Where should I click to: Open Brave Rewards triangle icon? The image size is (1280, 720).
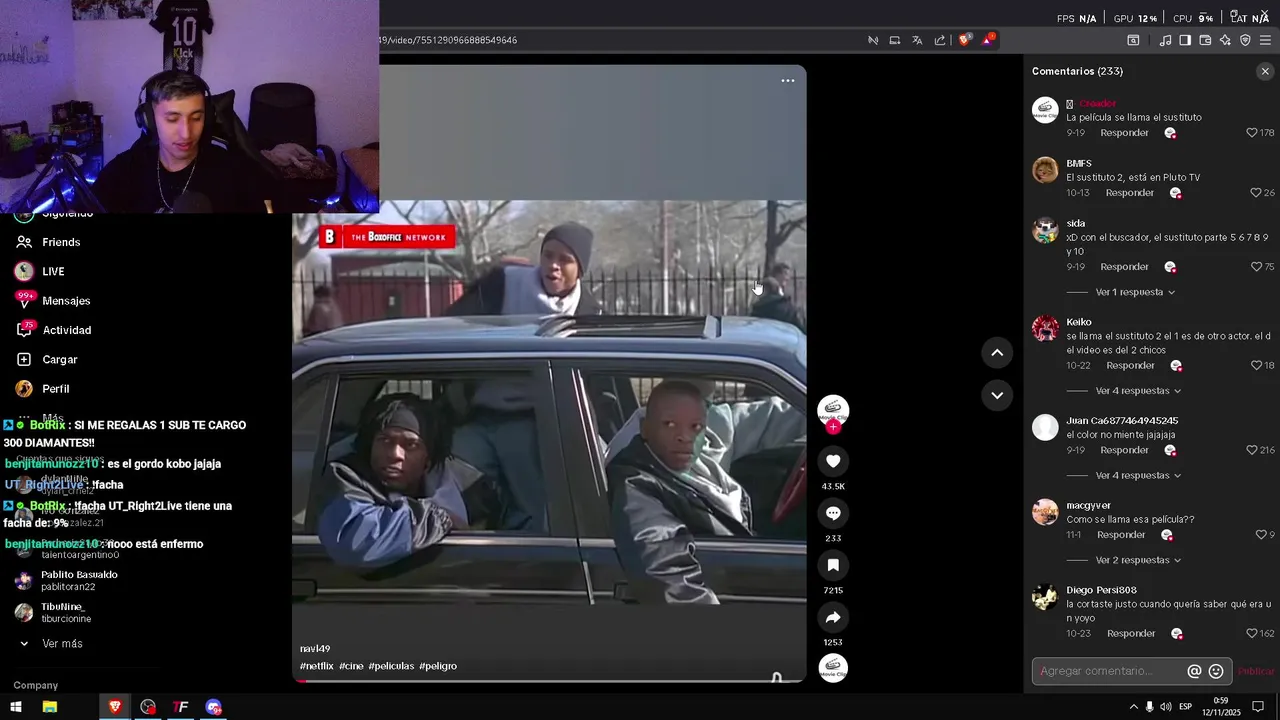[988, 40]
